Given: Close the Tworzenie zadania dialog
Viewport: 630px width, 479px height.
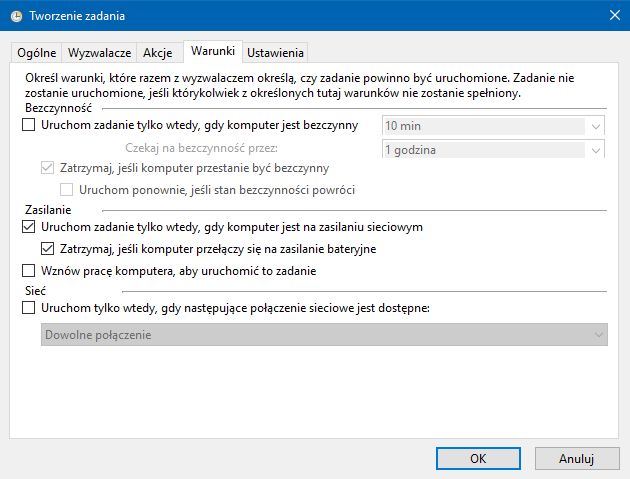Looking at the screenshot, I should [x=611, y=16].
